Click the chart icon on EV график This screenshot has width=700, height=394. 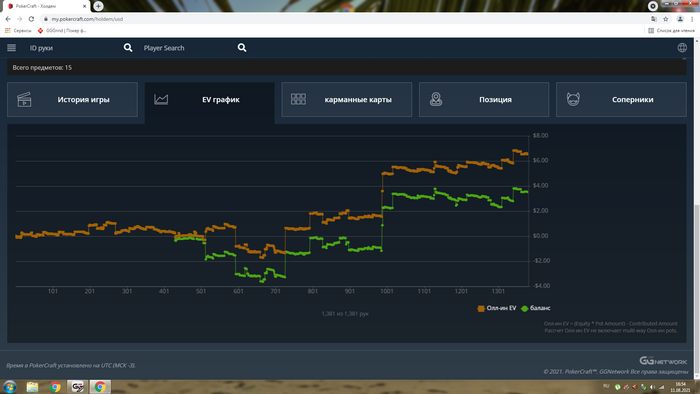[x=161, y=99]
